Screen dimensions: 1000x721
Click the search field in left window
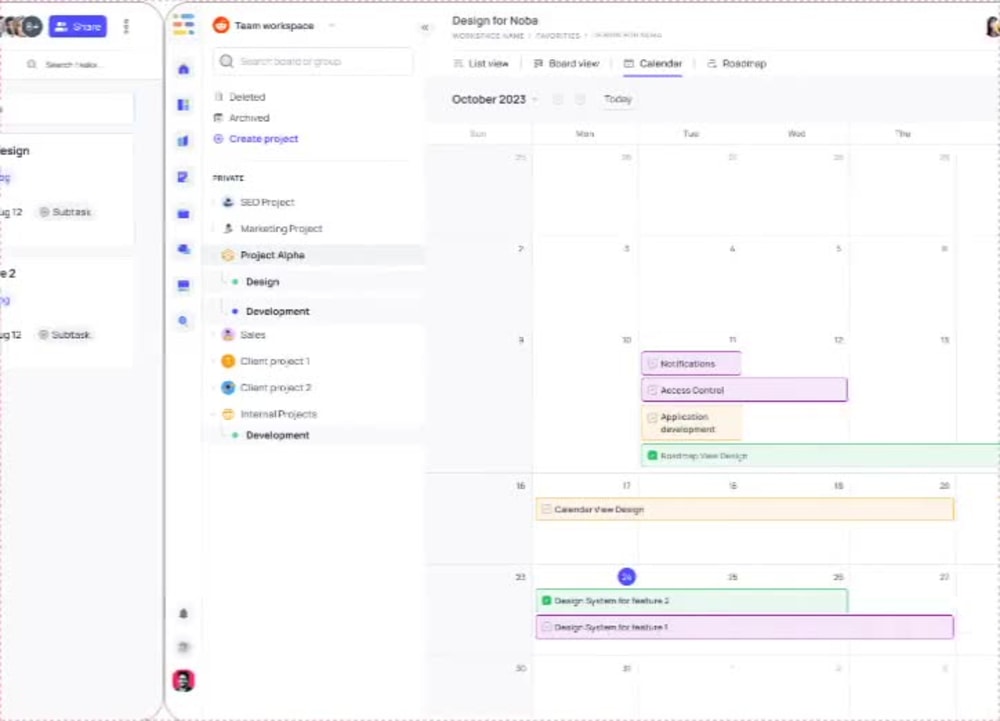tap(71, 64)
